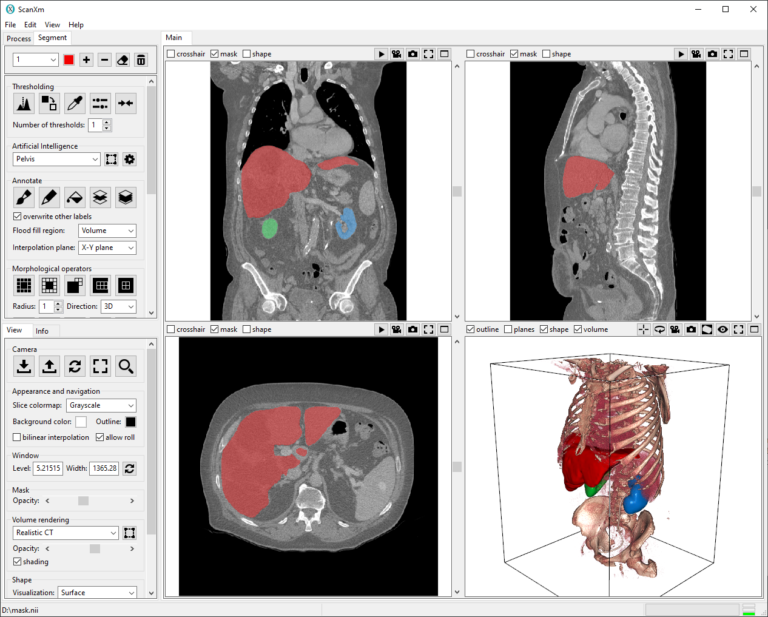The height and width of the screenshot is (617, 768).
Task: Select the eyedropper threshold picker
Action: tap(74, 103)
